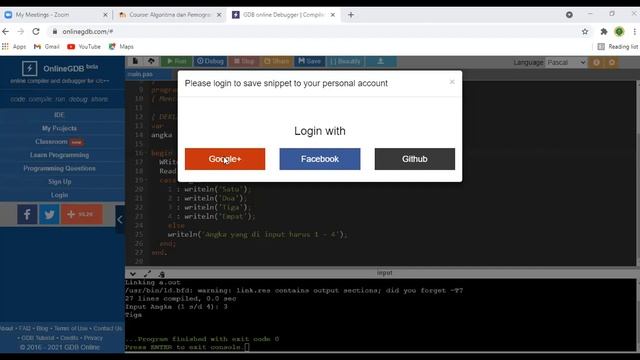Click the Blog footer link
640x360 pixels.
(x=42, y=328)
